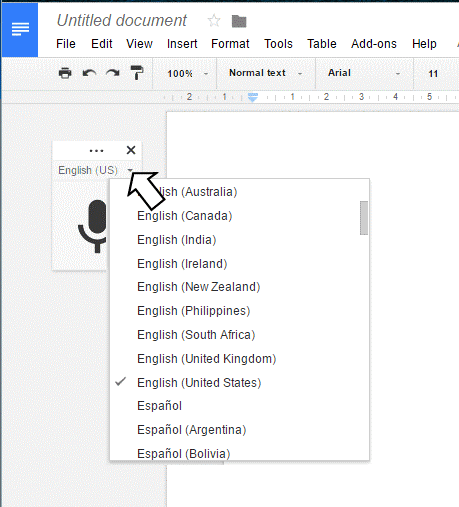Start voice typing with microphone
The height and width of the screenshot is (507, 459).
(93, 226)
